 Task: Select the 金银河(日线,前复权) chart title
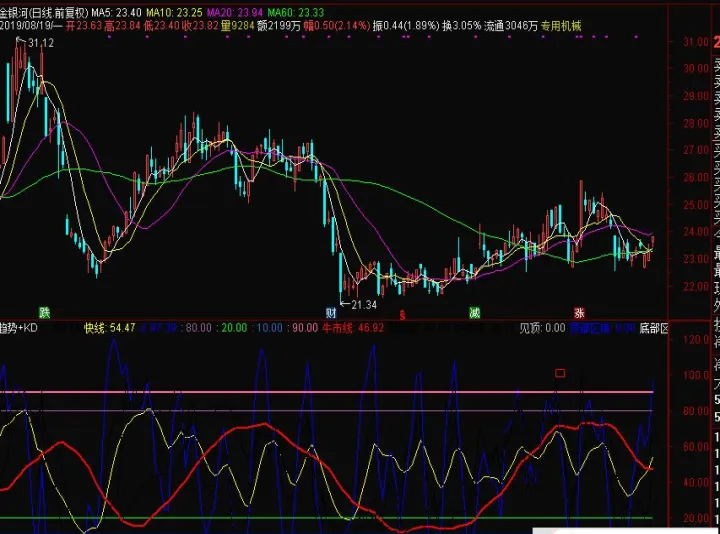click(x=44, y=12)
